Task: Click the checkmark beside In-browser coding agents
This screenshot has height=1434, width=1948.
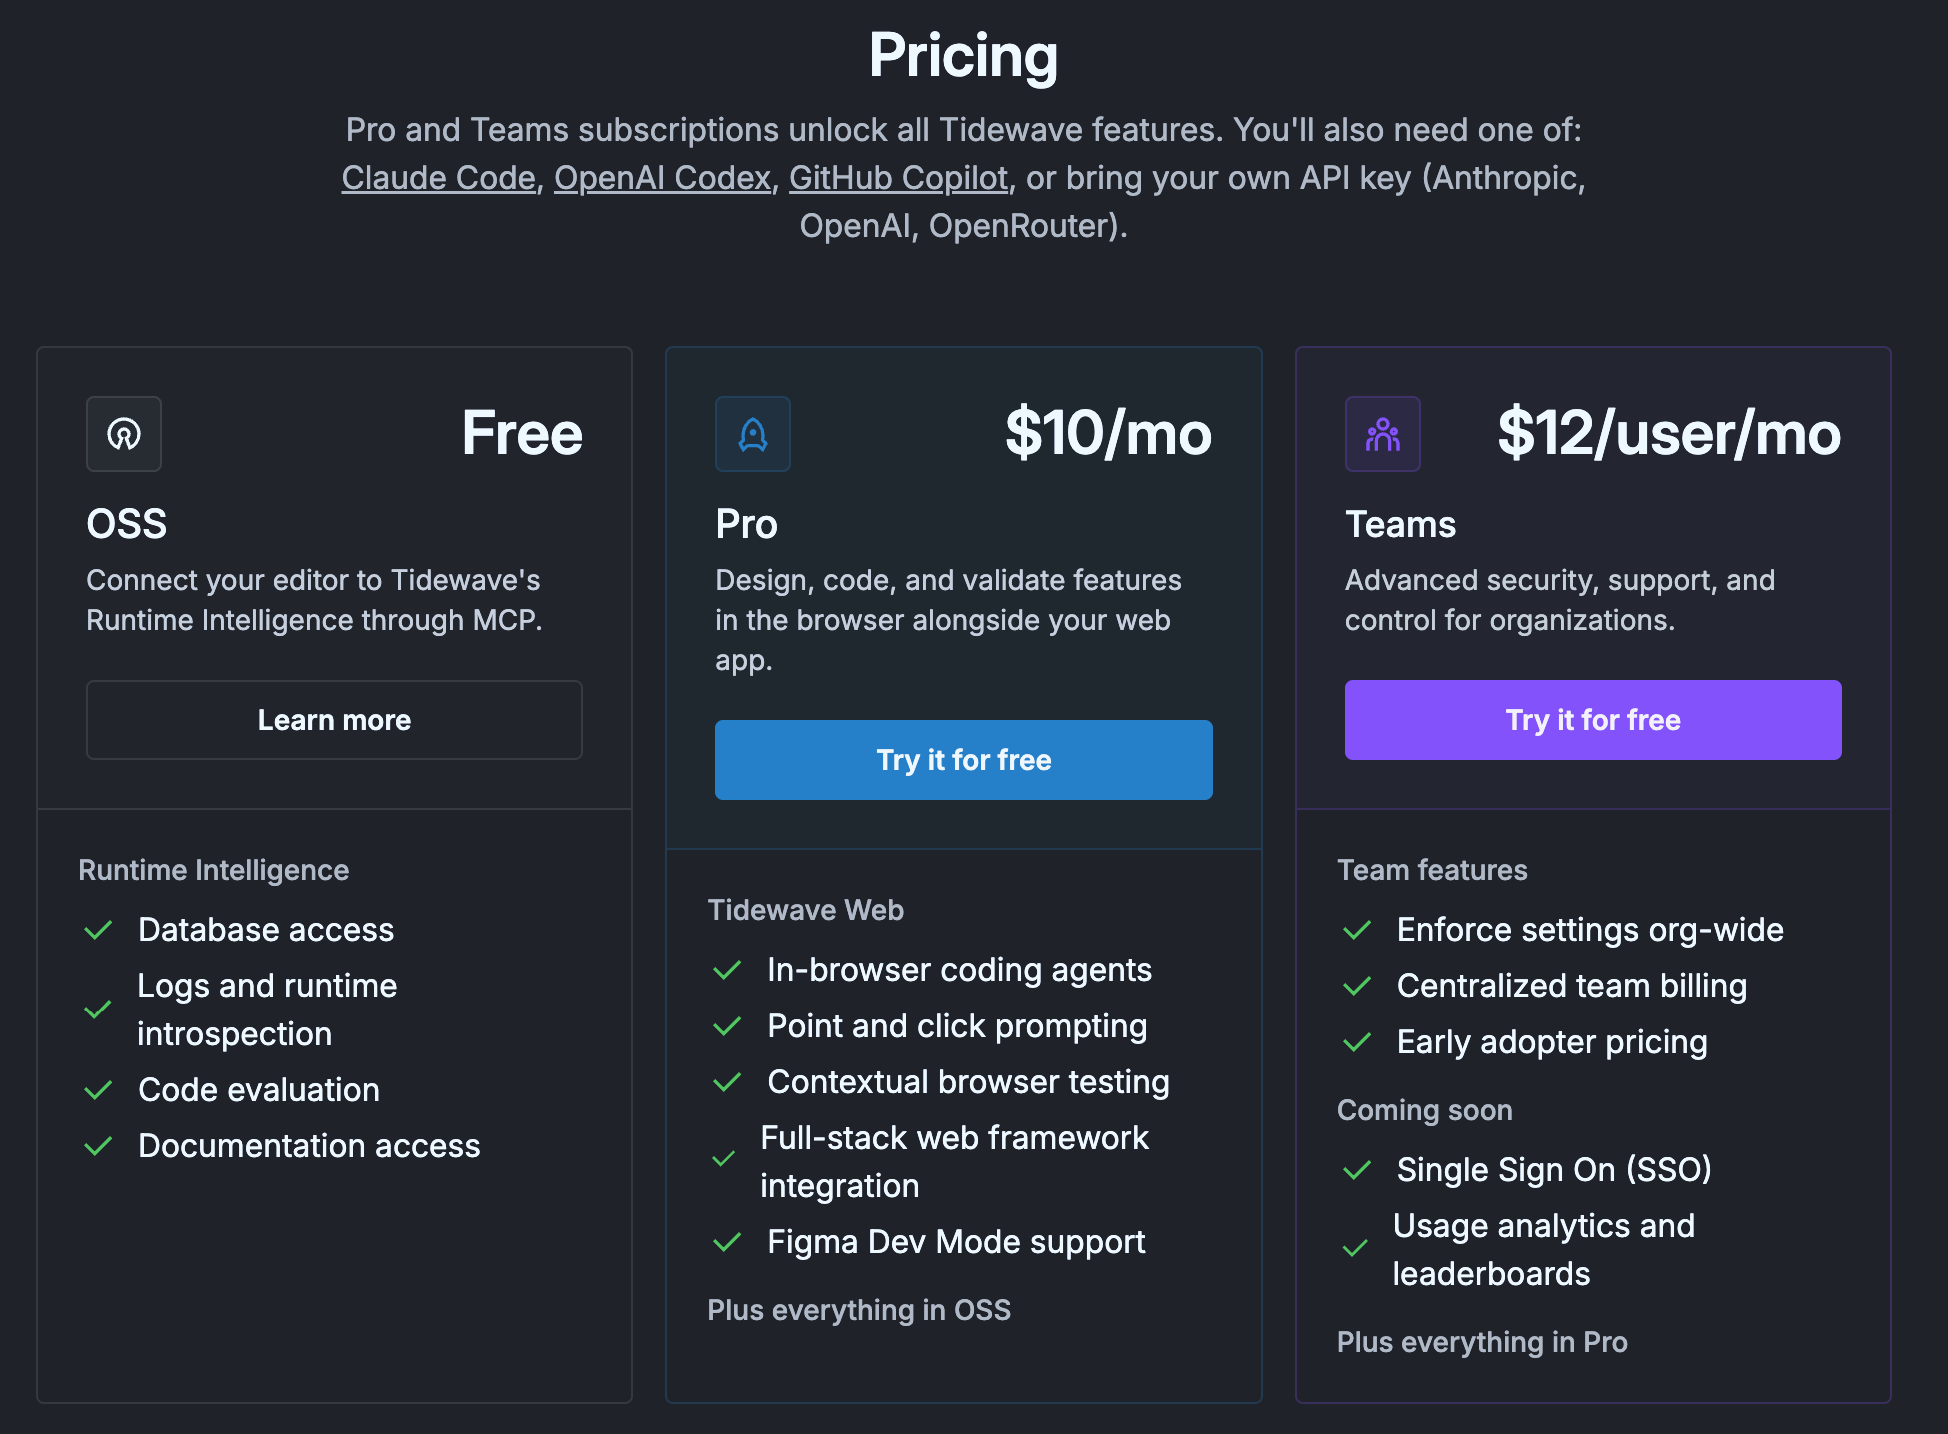Action: pos(727,970)
